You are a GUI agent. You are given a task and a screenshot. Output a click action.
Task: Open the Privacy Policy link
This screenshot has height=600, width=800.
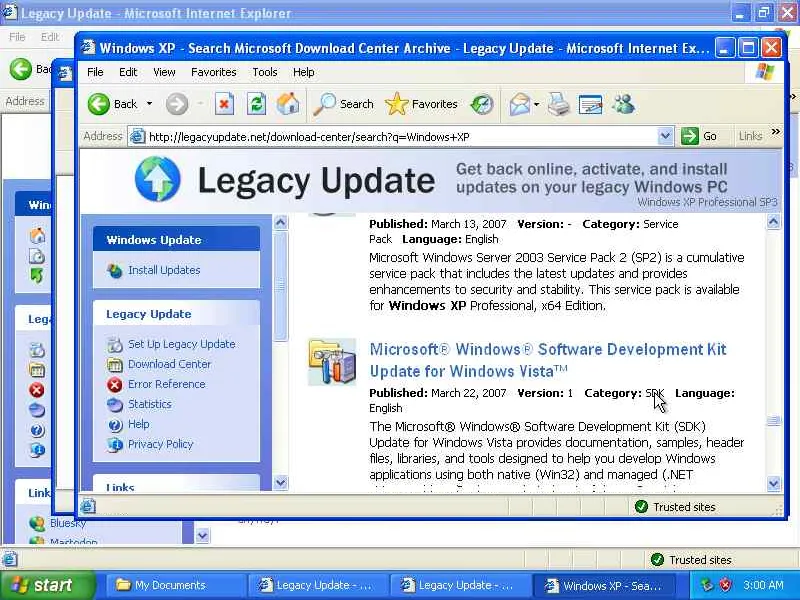[160, 444]
